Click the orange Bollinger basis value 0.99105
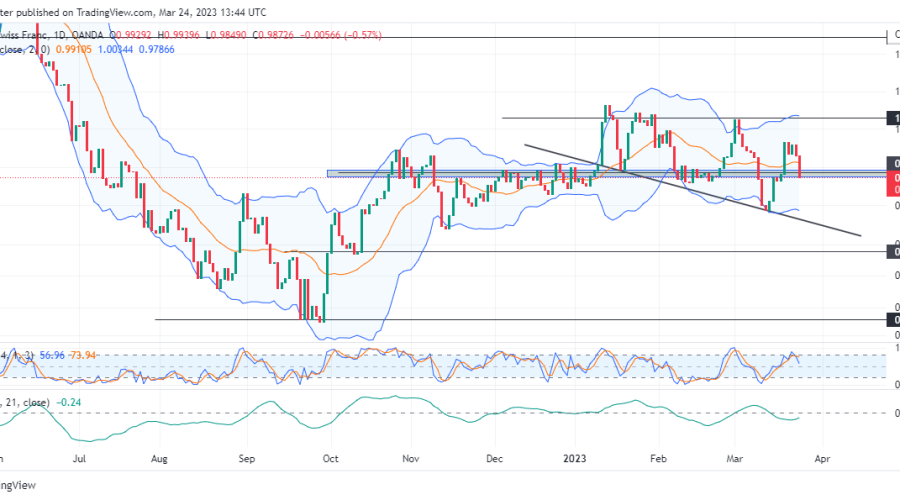Image resolution: width=900 pixels, height=500 pixels. 73,49
